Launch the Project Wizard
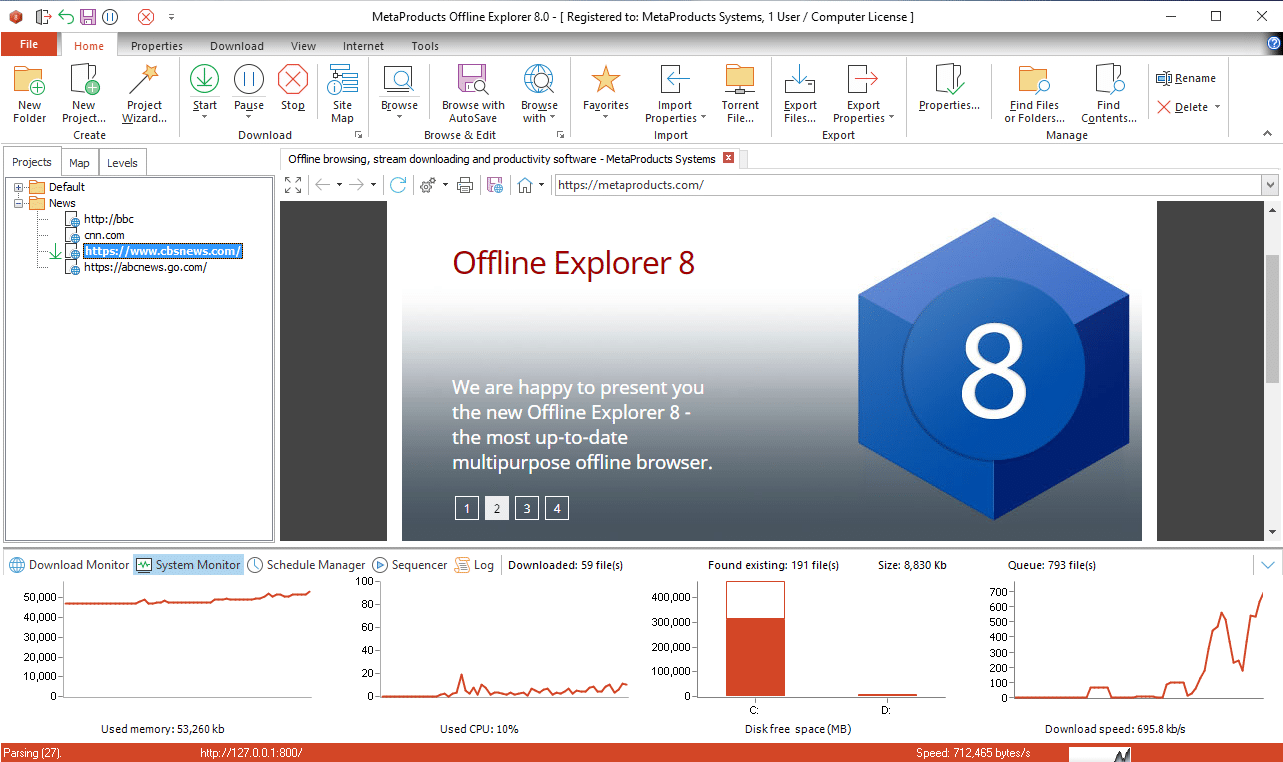Image resolution: width=1283 pixels, height=762 pixels. click(145, 93)
